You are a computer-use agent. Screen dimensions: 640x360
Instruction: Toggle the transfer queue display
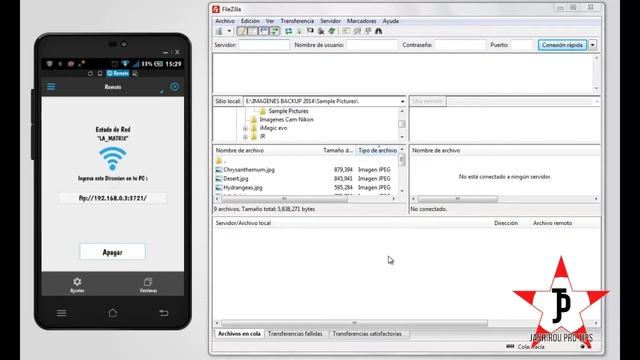(x=275, y=31)
